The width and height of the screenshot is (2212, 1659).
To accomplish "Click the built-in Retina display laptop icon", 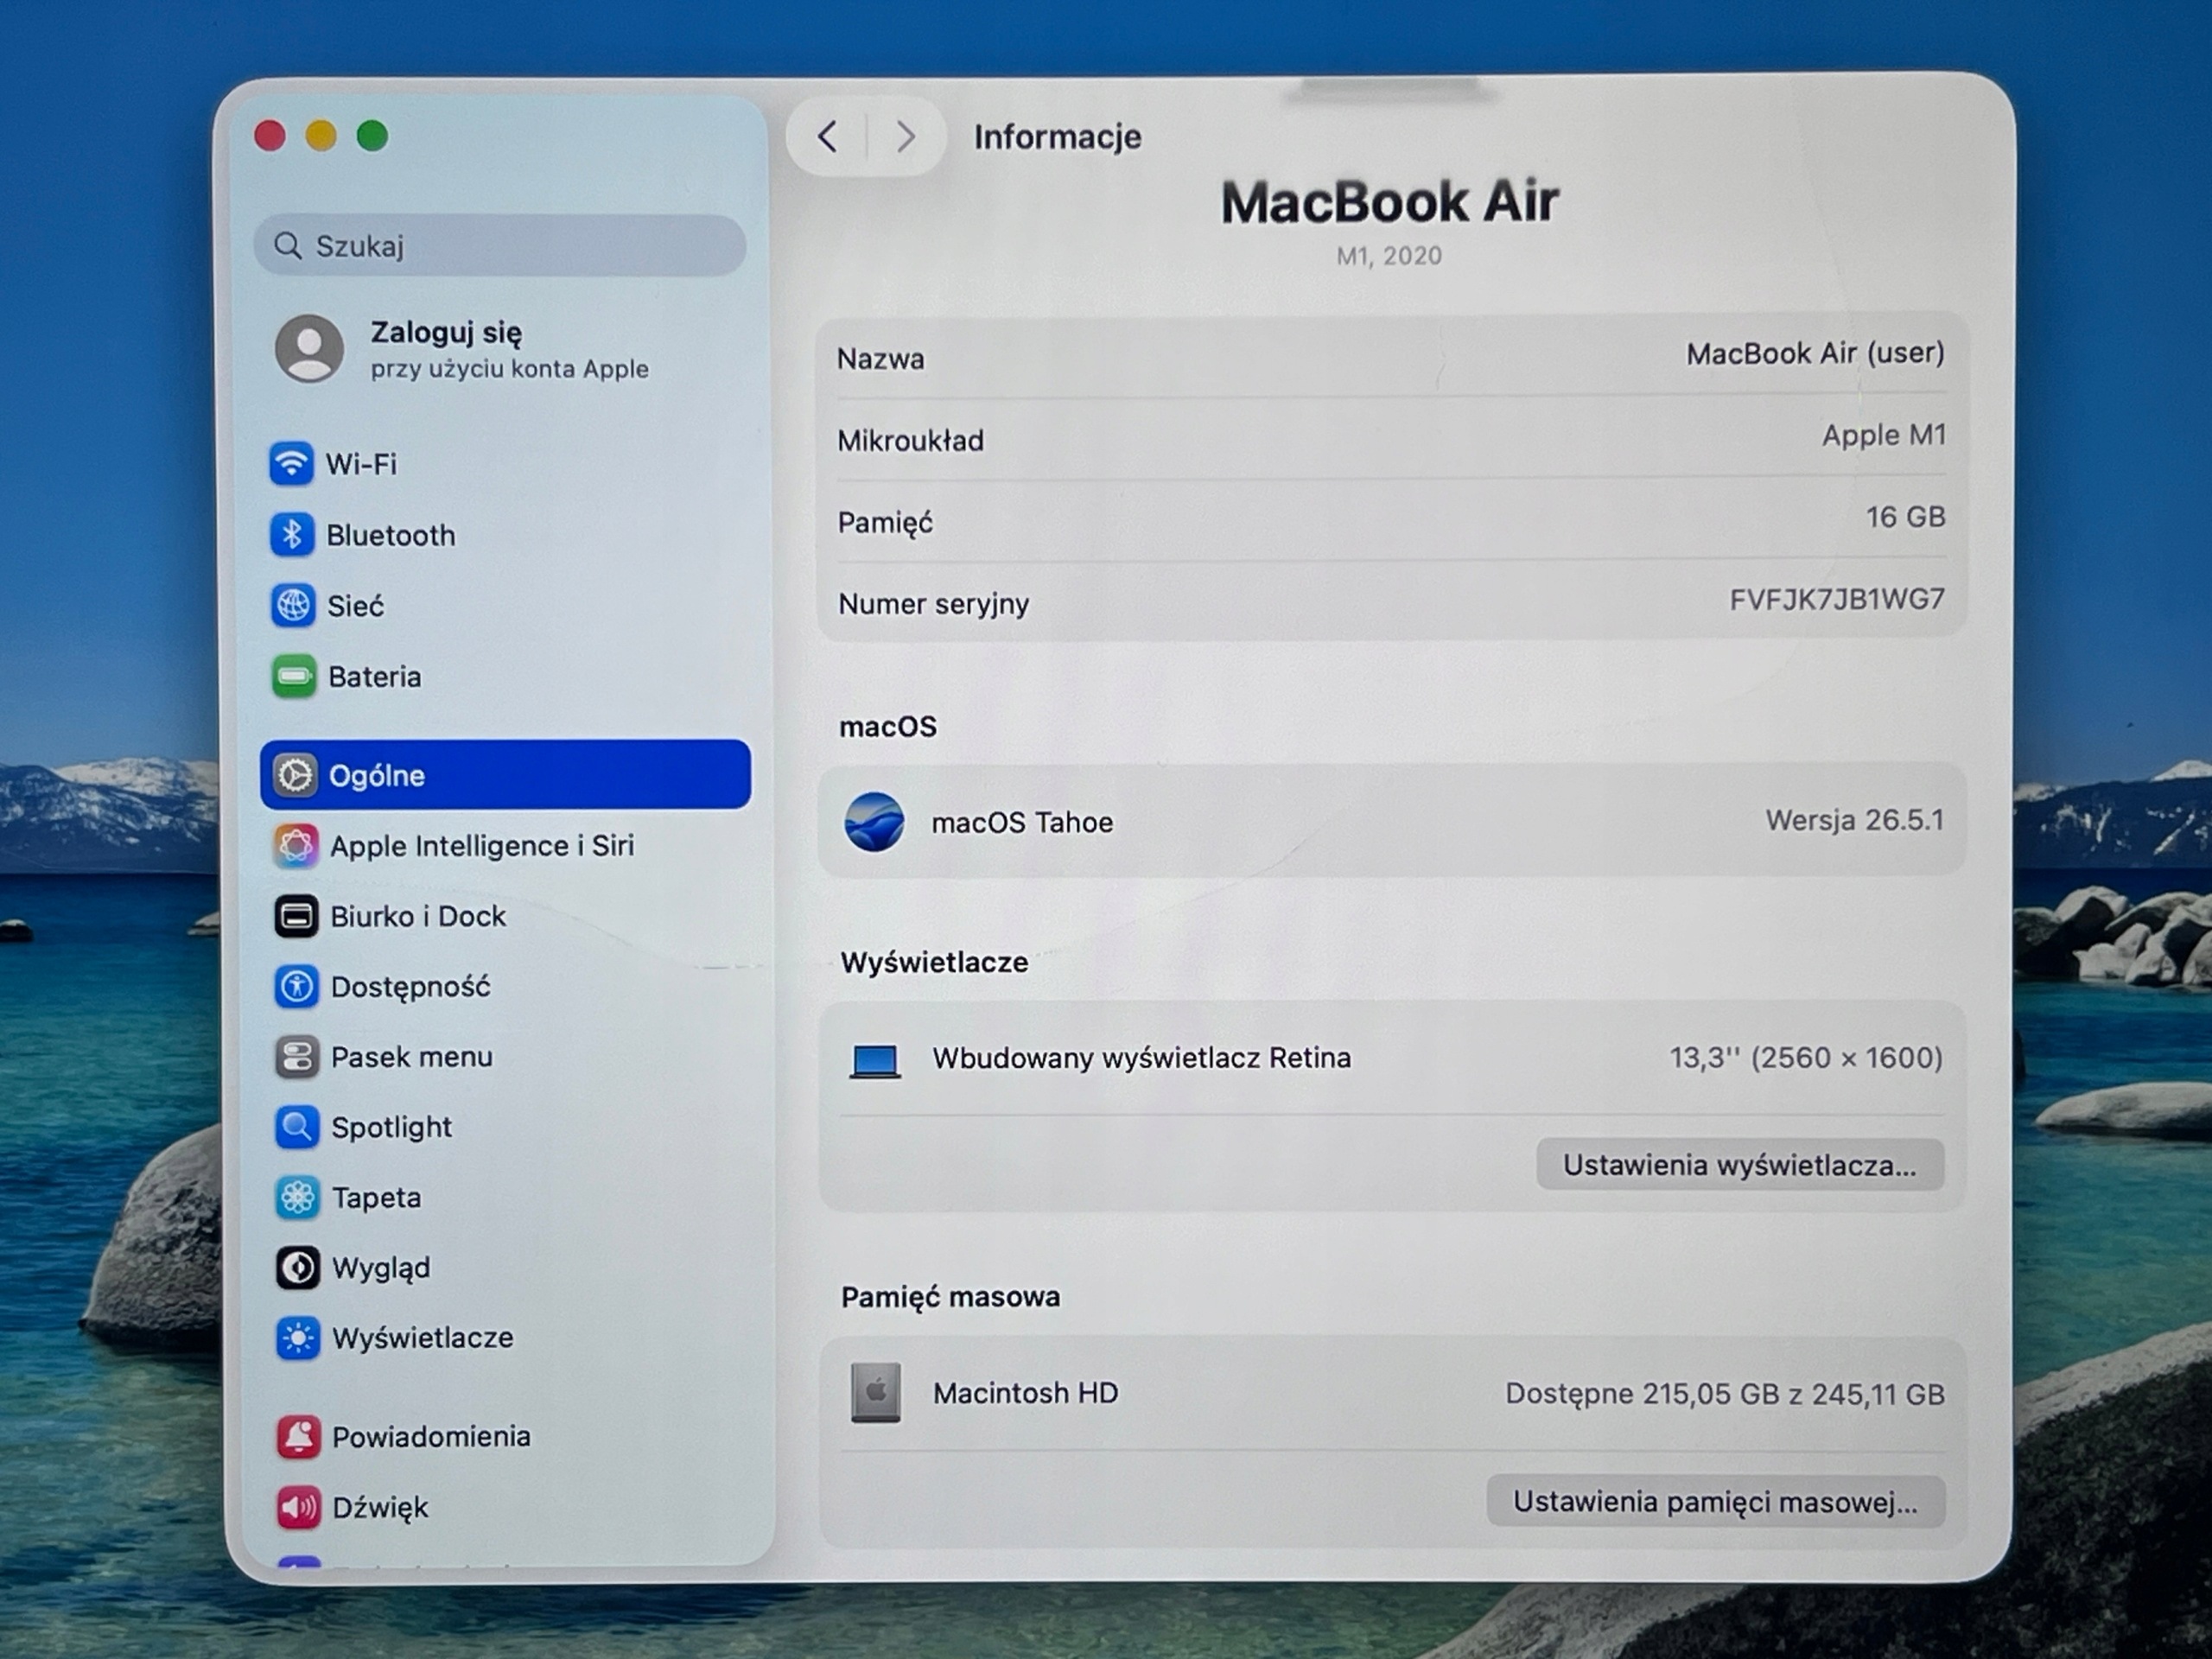I will pyautogui.click(x=875, y=1060).
